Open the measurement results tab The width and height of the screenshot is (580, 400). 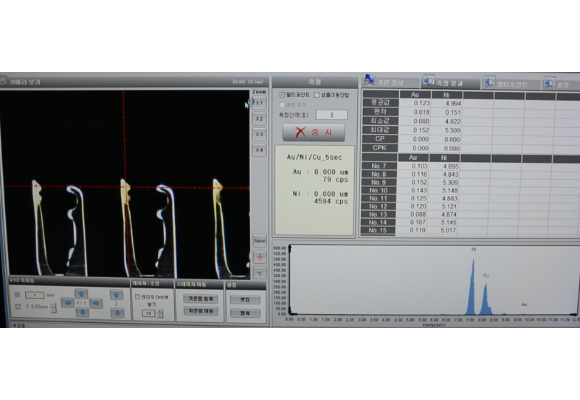tap(450, 83)
